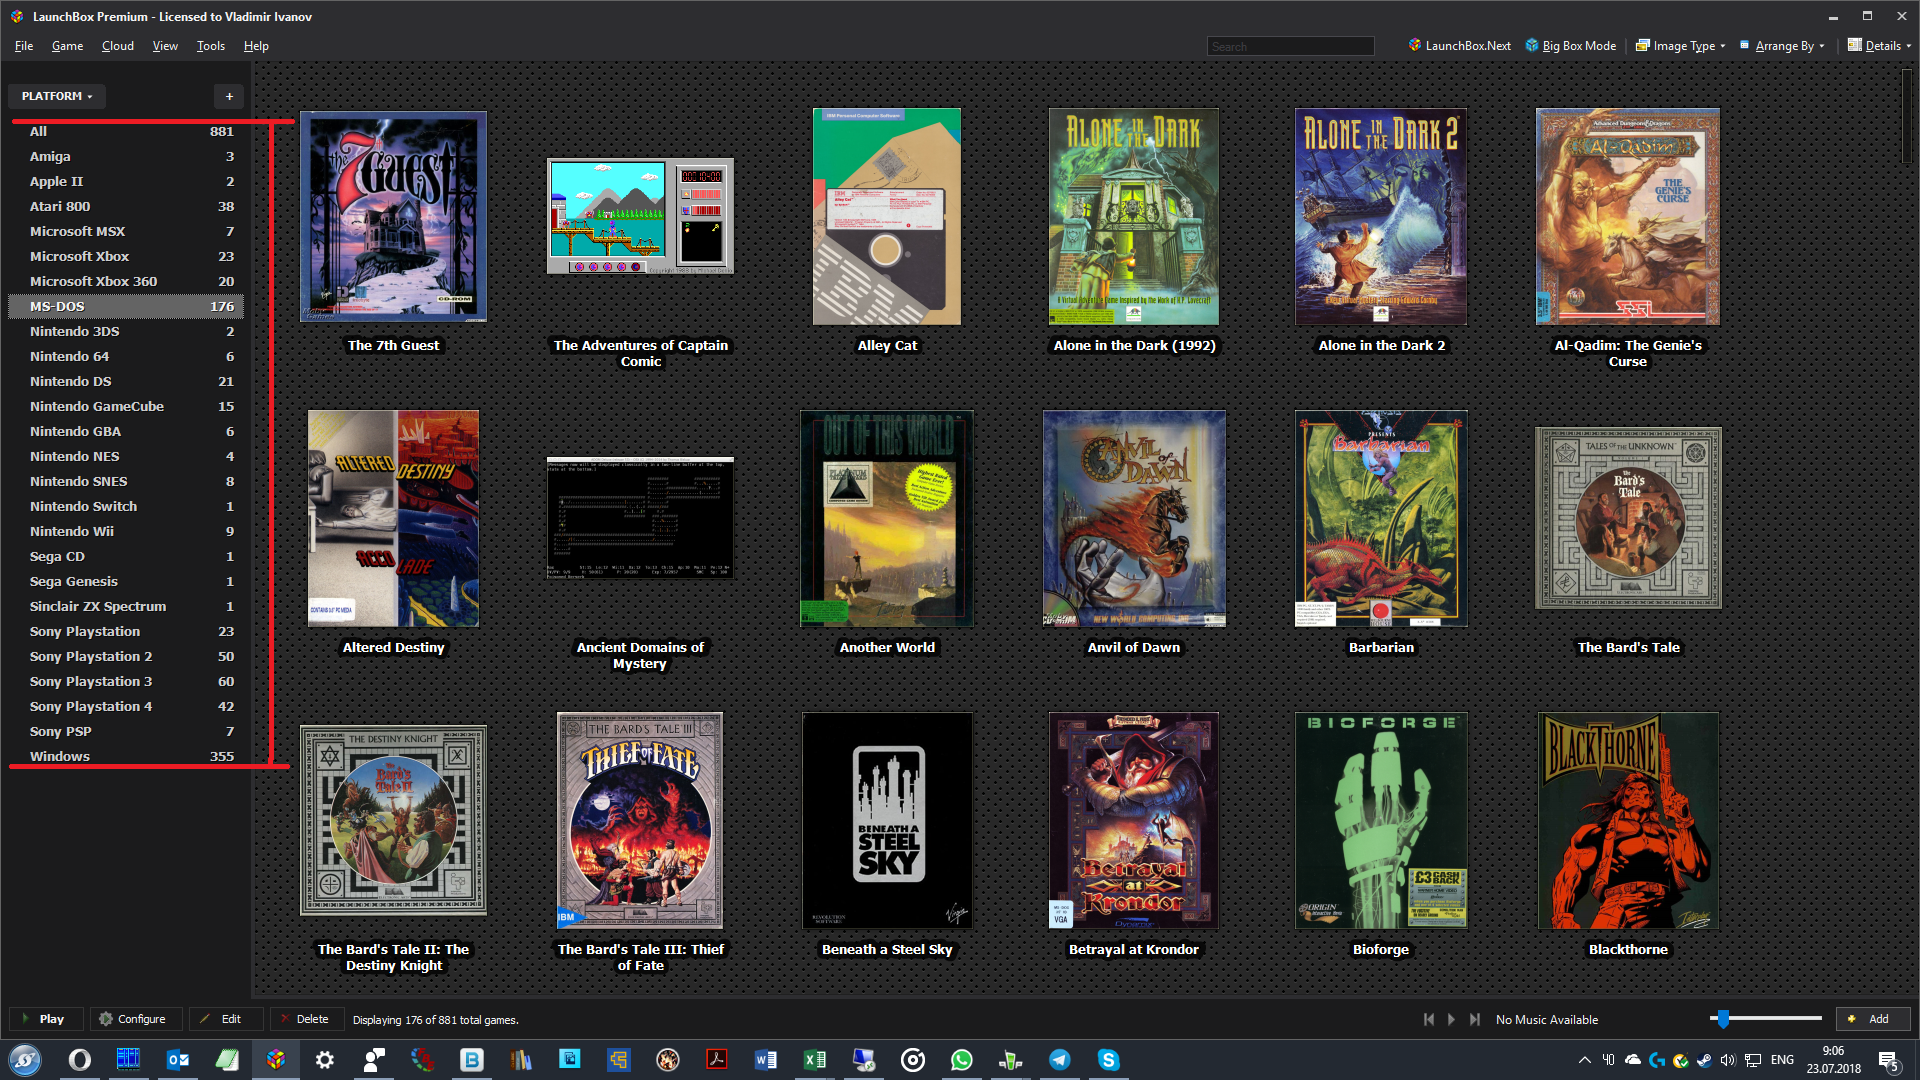The height and width of the screenshot is (1080, 1920).
Task: Open the Tools menu
Action: click(x=210, y=46)
